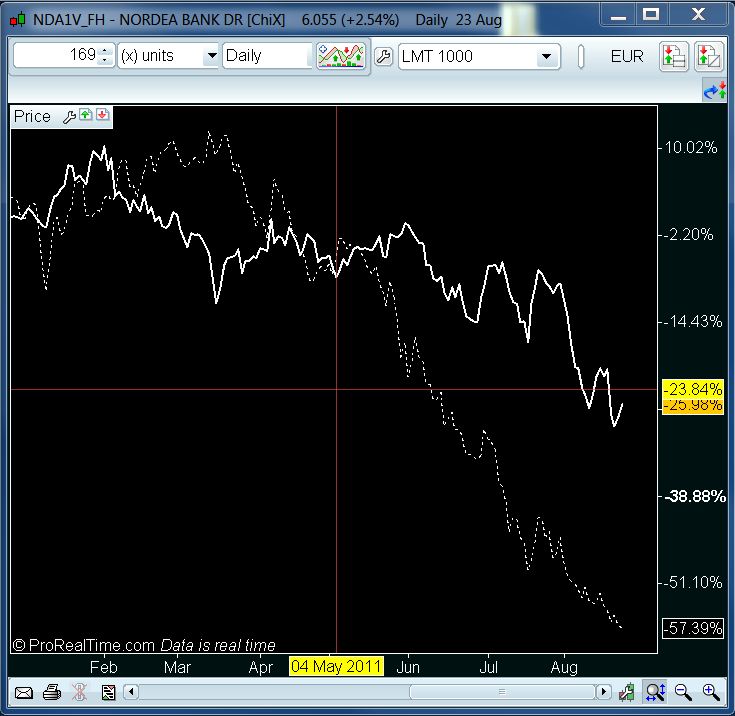
Task: Click the green up arrow on Price panel
Action: 85,114
